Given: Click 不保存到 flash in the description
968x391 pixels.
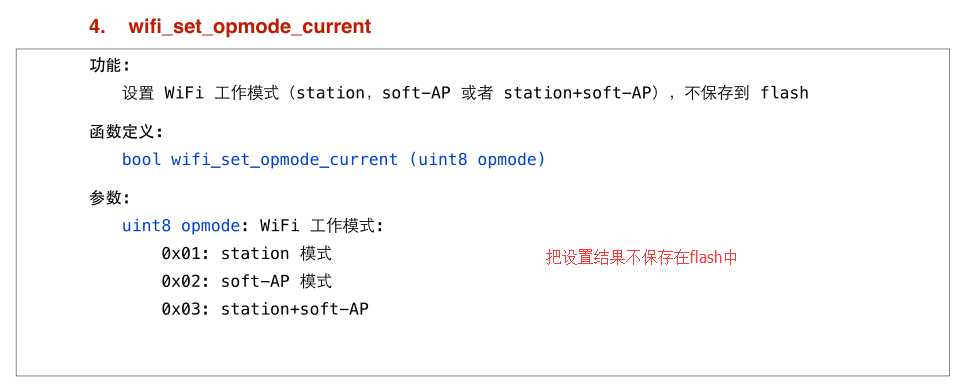Looking at the screenshot, I should pyautogui.click(x=746, y=93).
